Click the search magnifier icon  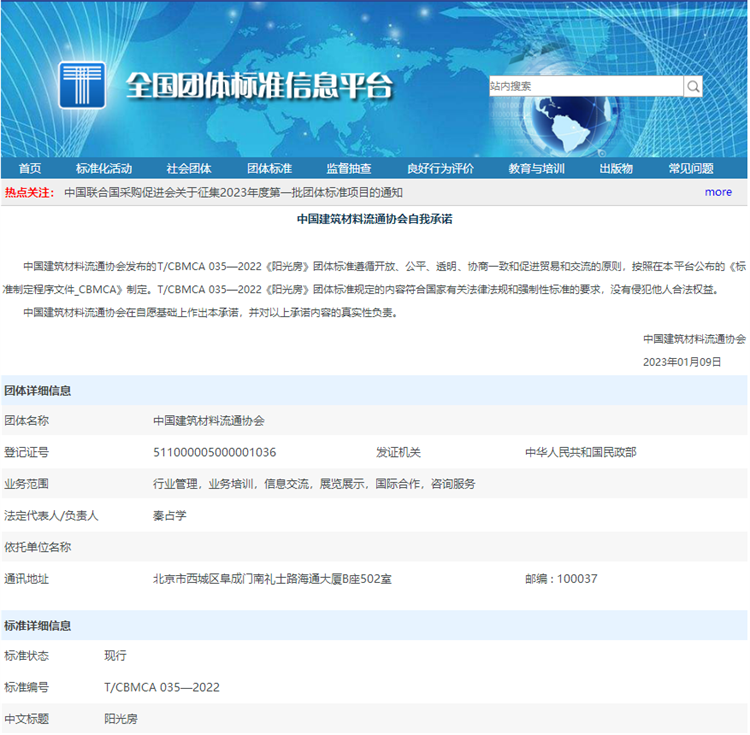[693, 87]
